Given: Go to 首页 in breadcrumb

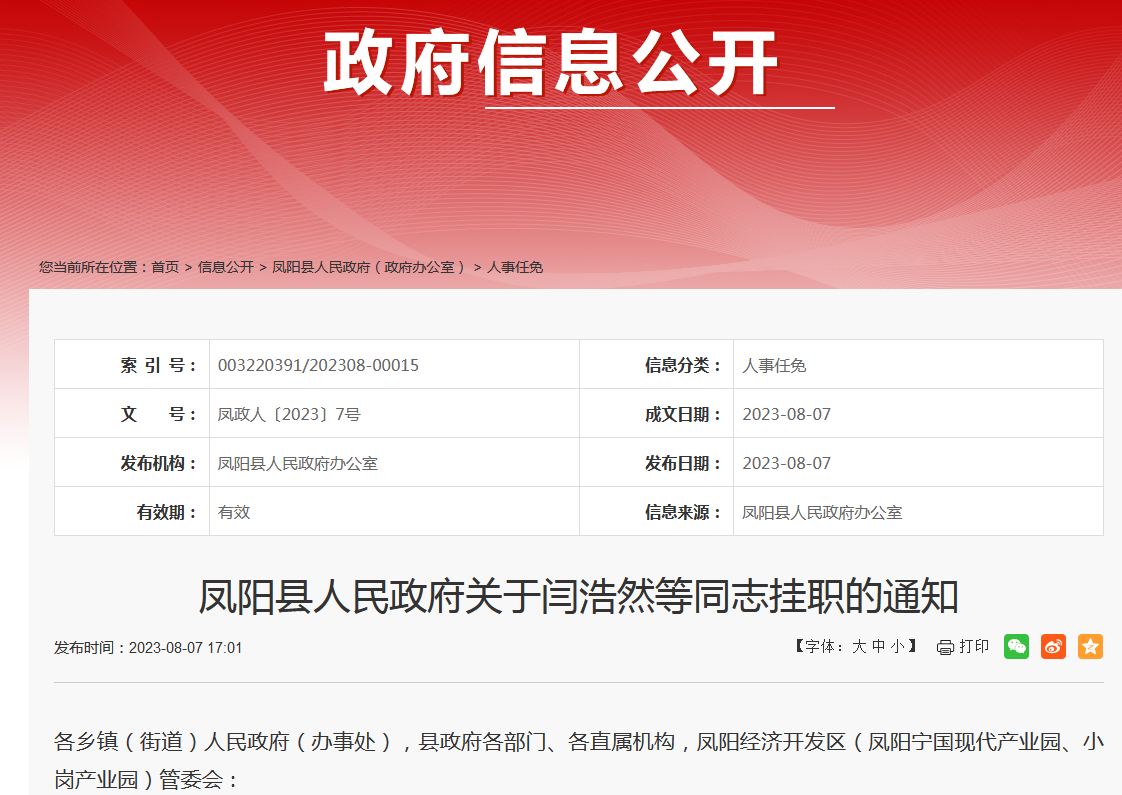Looking at the screenshot, I should point(165,267).
